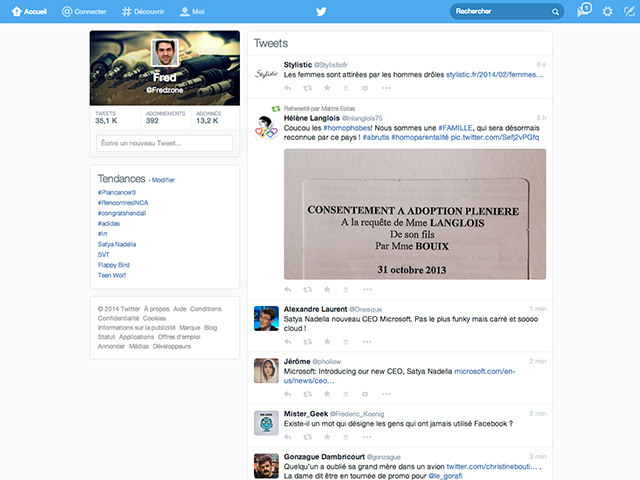640x480 pixels.
Task: Open pic.twitter.com link in Hélène's tweet
Action: 495,138
